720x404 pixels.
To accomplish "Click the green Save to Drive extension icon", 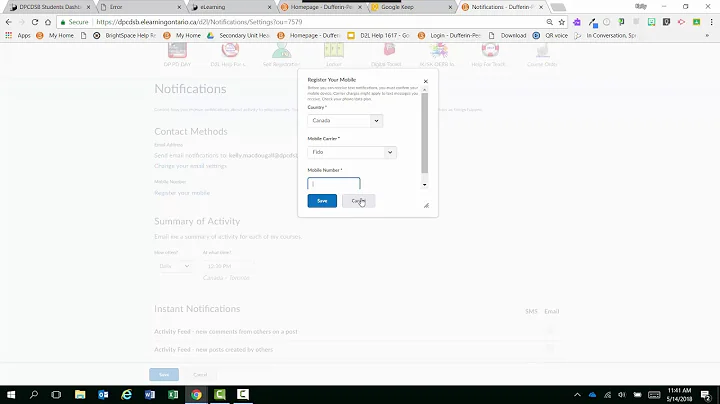I will [697, 22].
